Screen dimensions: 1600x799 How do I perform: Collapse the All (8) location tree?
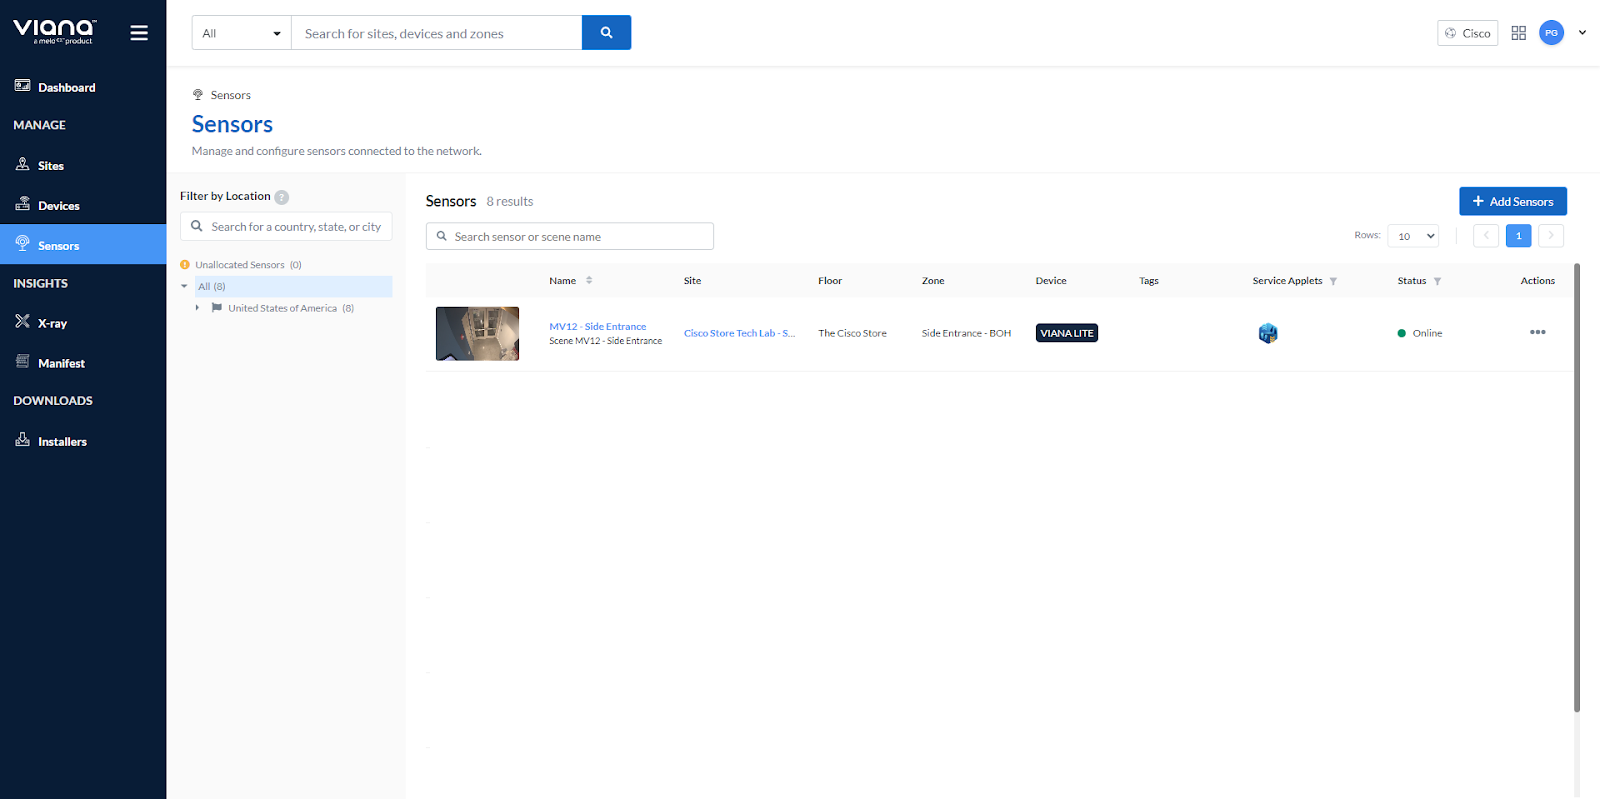pyautogui.click(x=184, y=287)
